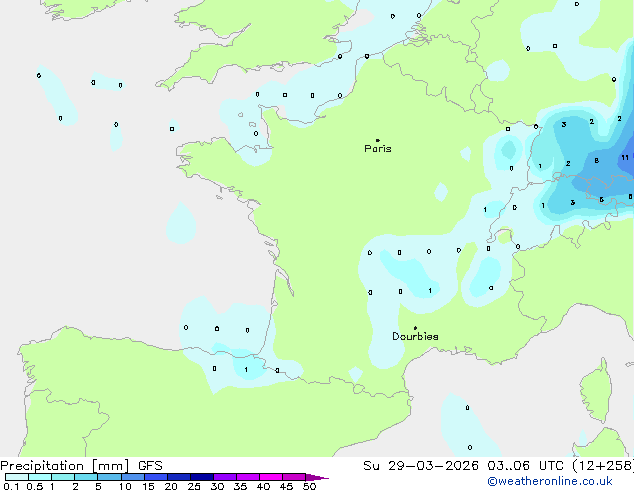Pick the 10–15 mm blue legend swatch
The height and width of the screenshot is (490, 634).
[x=133, y=477]
